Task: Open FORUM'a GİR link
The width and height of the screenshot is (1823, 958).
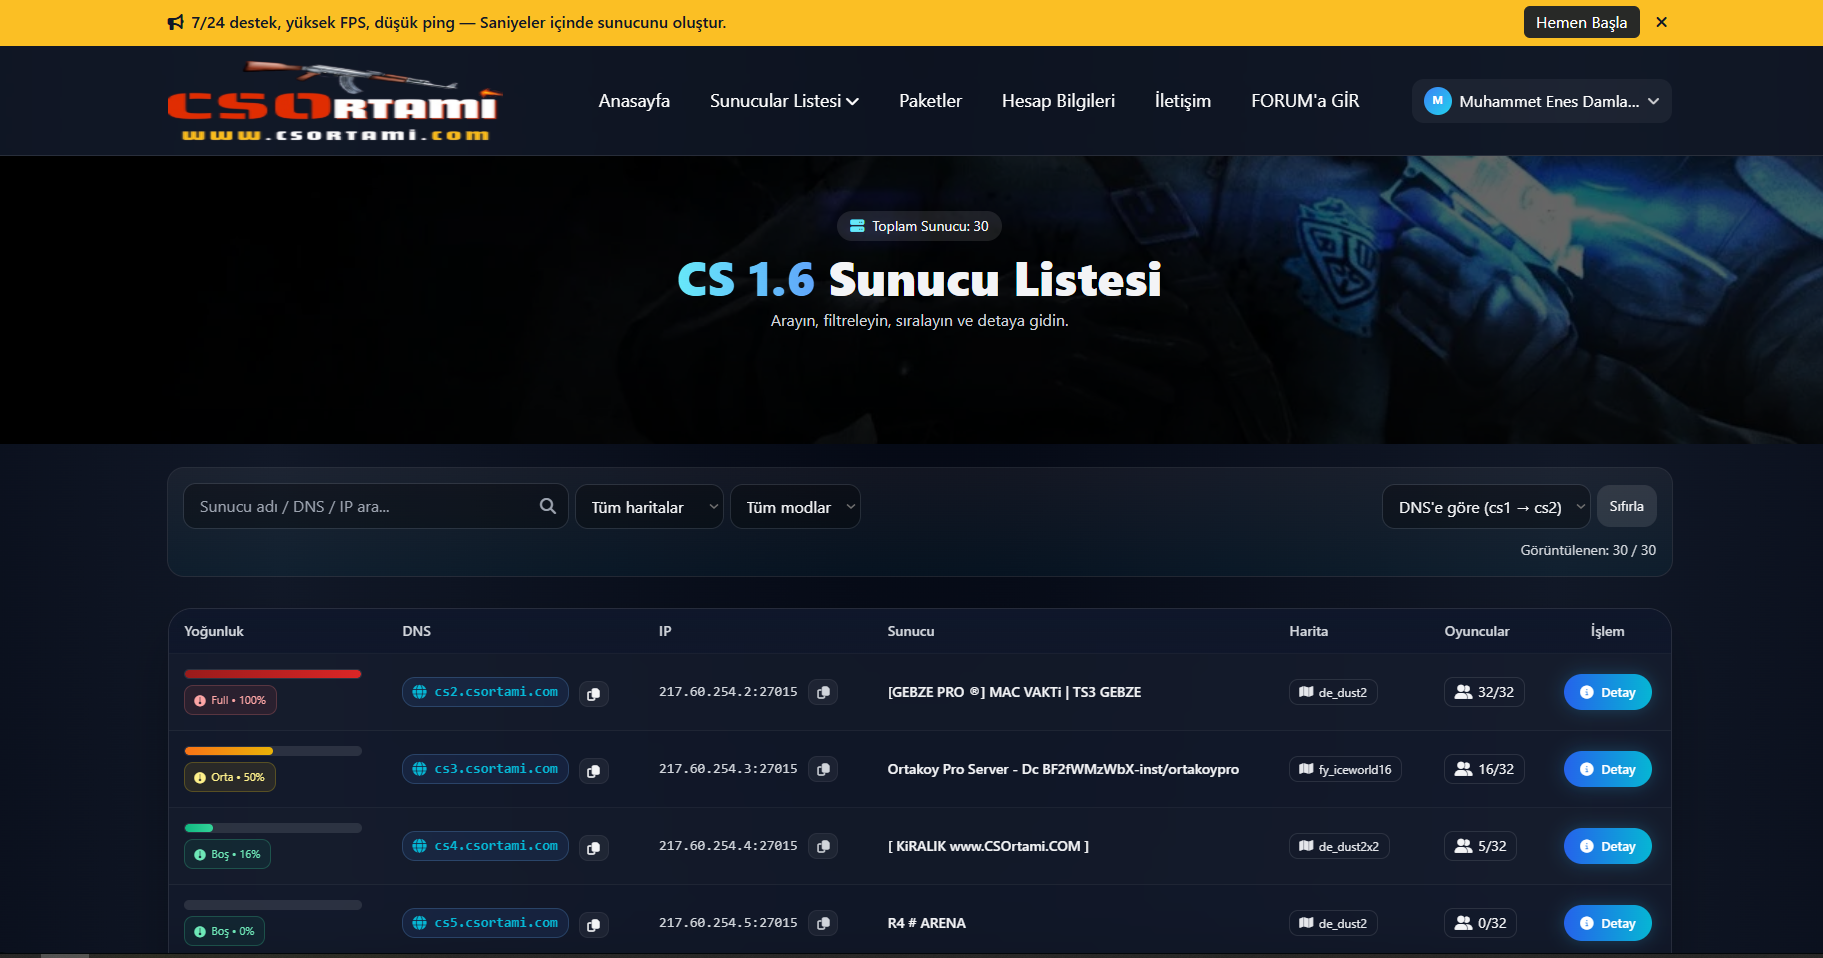Action: 1305,101
